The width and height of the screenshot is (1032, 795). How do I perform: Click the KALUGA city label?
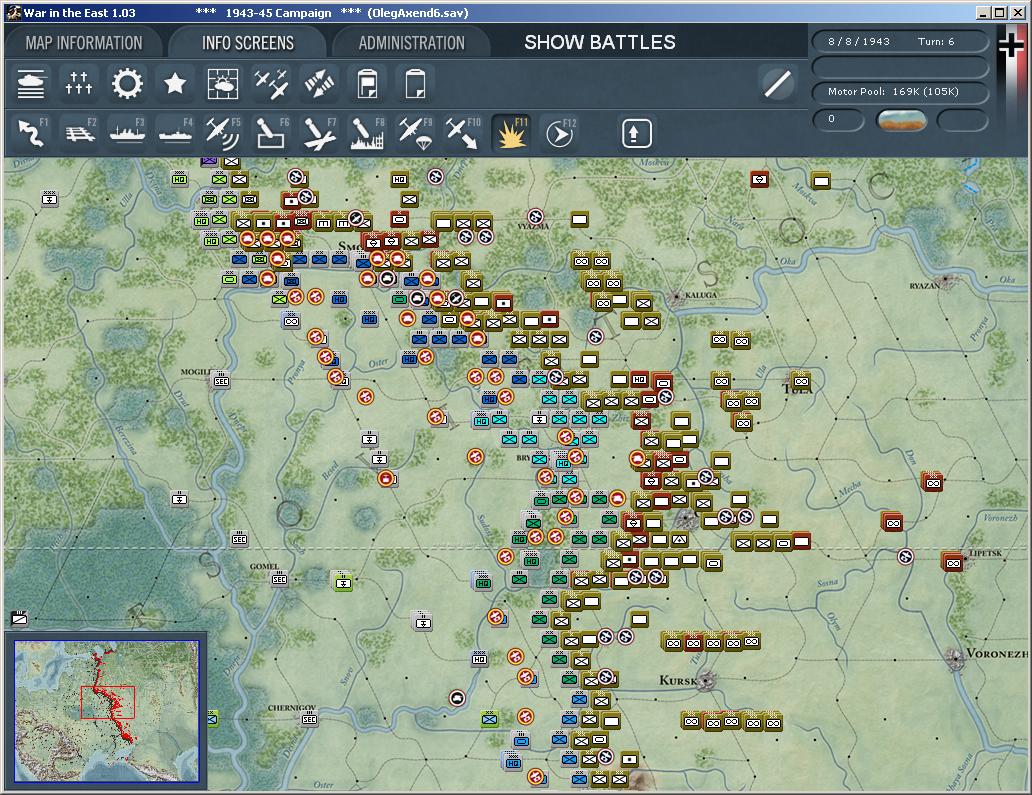click(x=701, y=295)
